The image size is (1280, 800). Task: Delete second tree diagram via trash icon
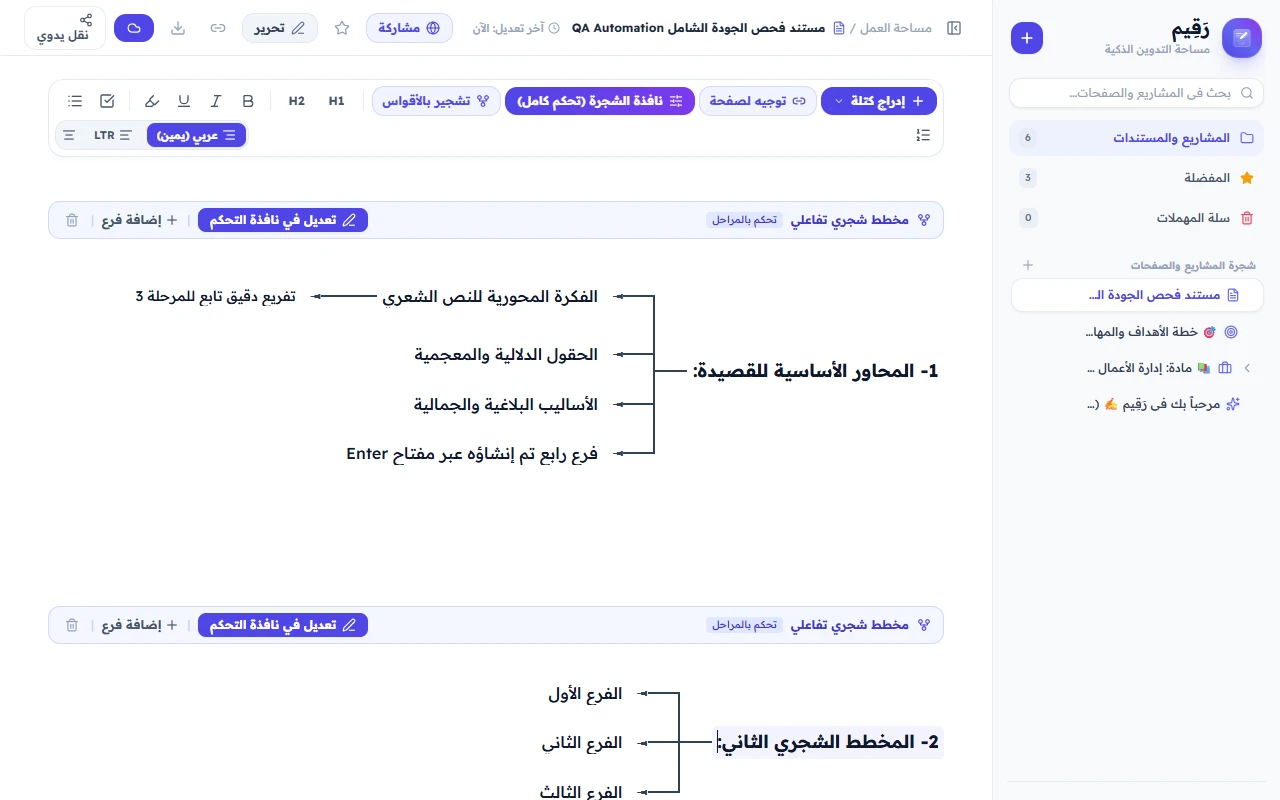click(72, 625)
